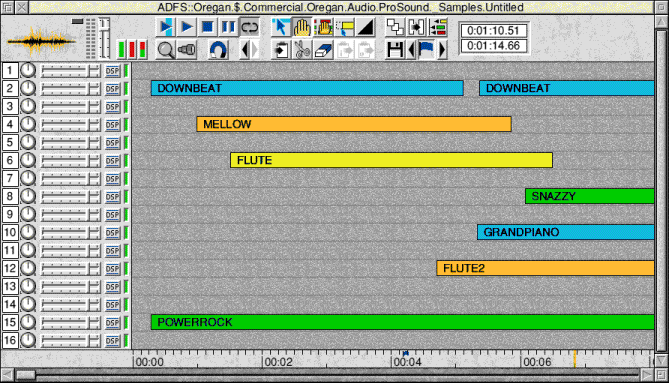Set the volume slider on track 4
The image size is (669, 383).
click(x=70, y=125)
